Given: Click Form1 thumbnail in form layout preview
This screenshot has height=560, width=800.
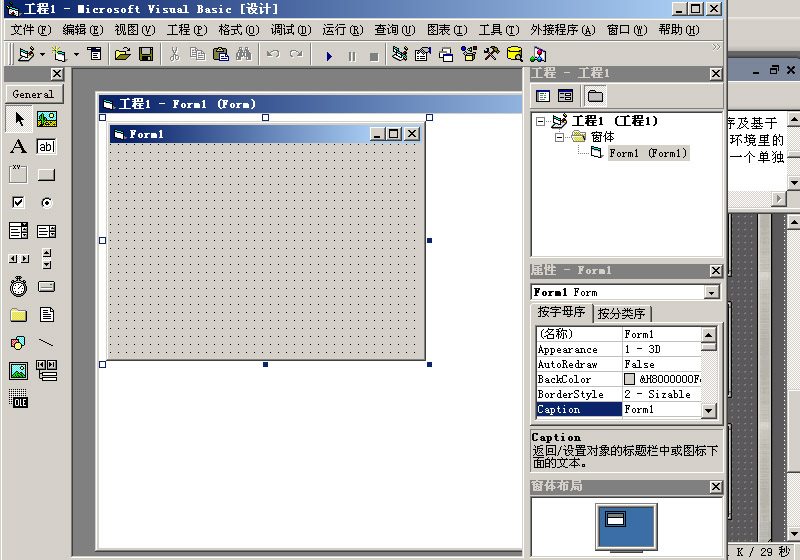Looking at the screenshot, I should (x=615, y=519).
